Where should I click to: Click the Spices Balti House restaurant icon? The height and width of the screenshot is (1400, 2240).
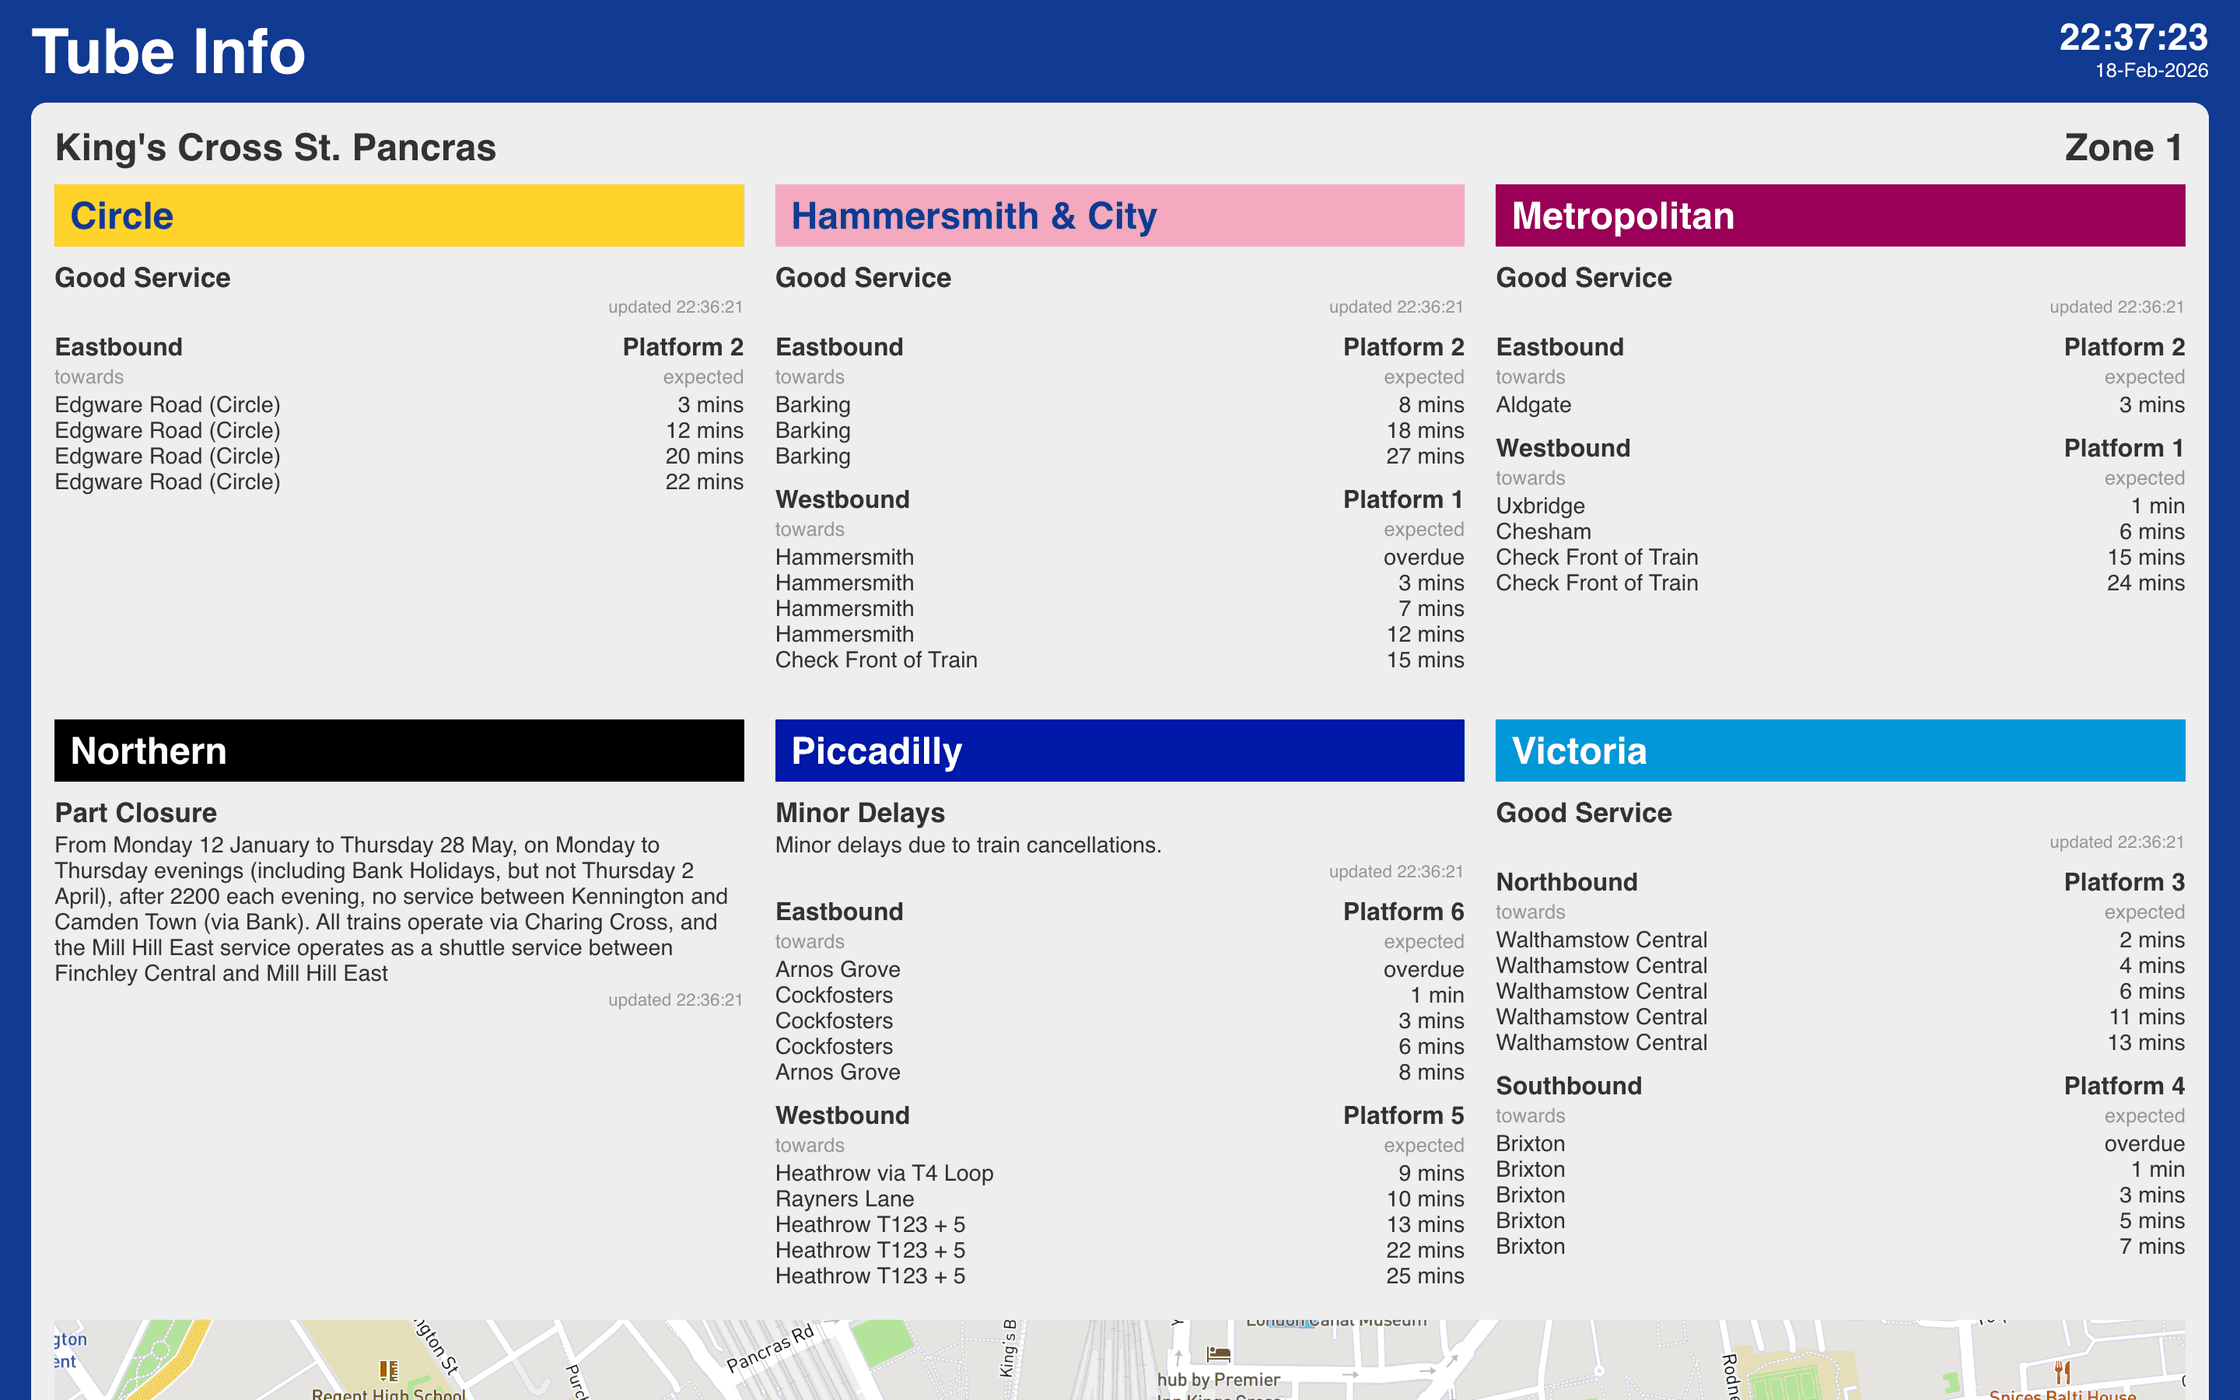pos(2062,1371)
